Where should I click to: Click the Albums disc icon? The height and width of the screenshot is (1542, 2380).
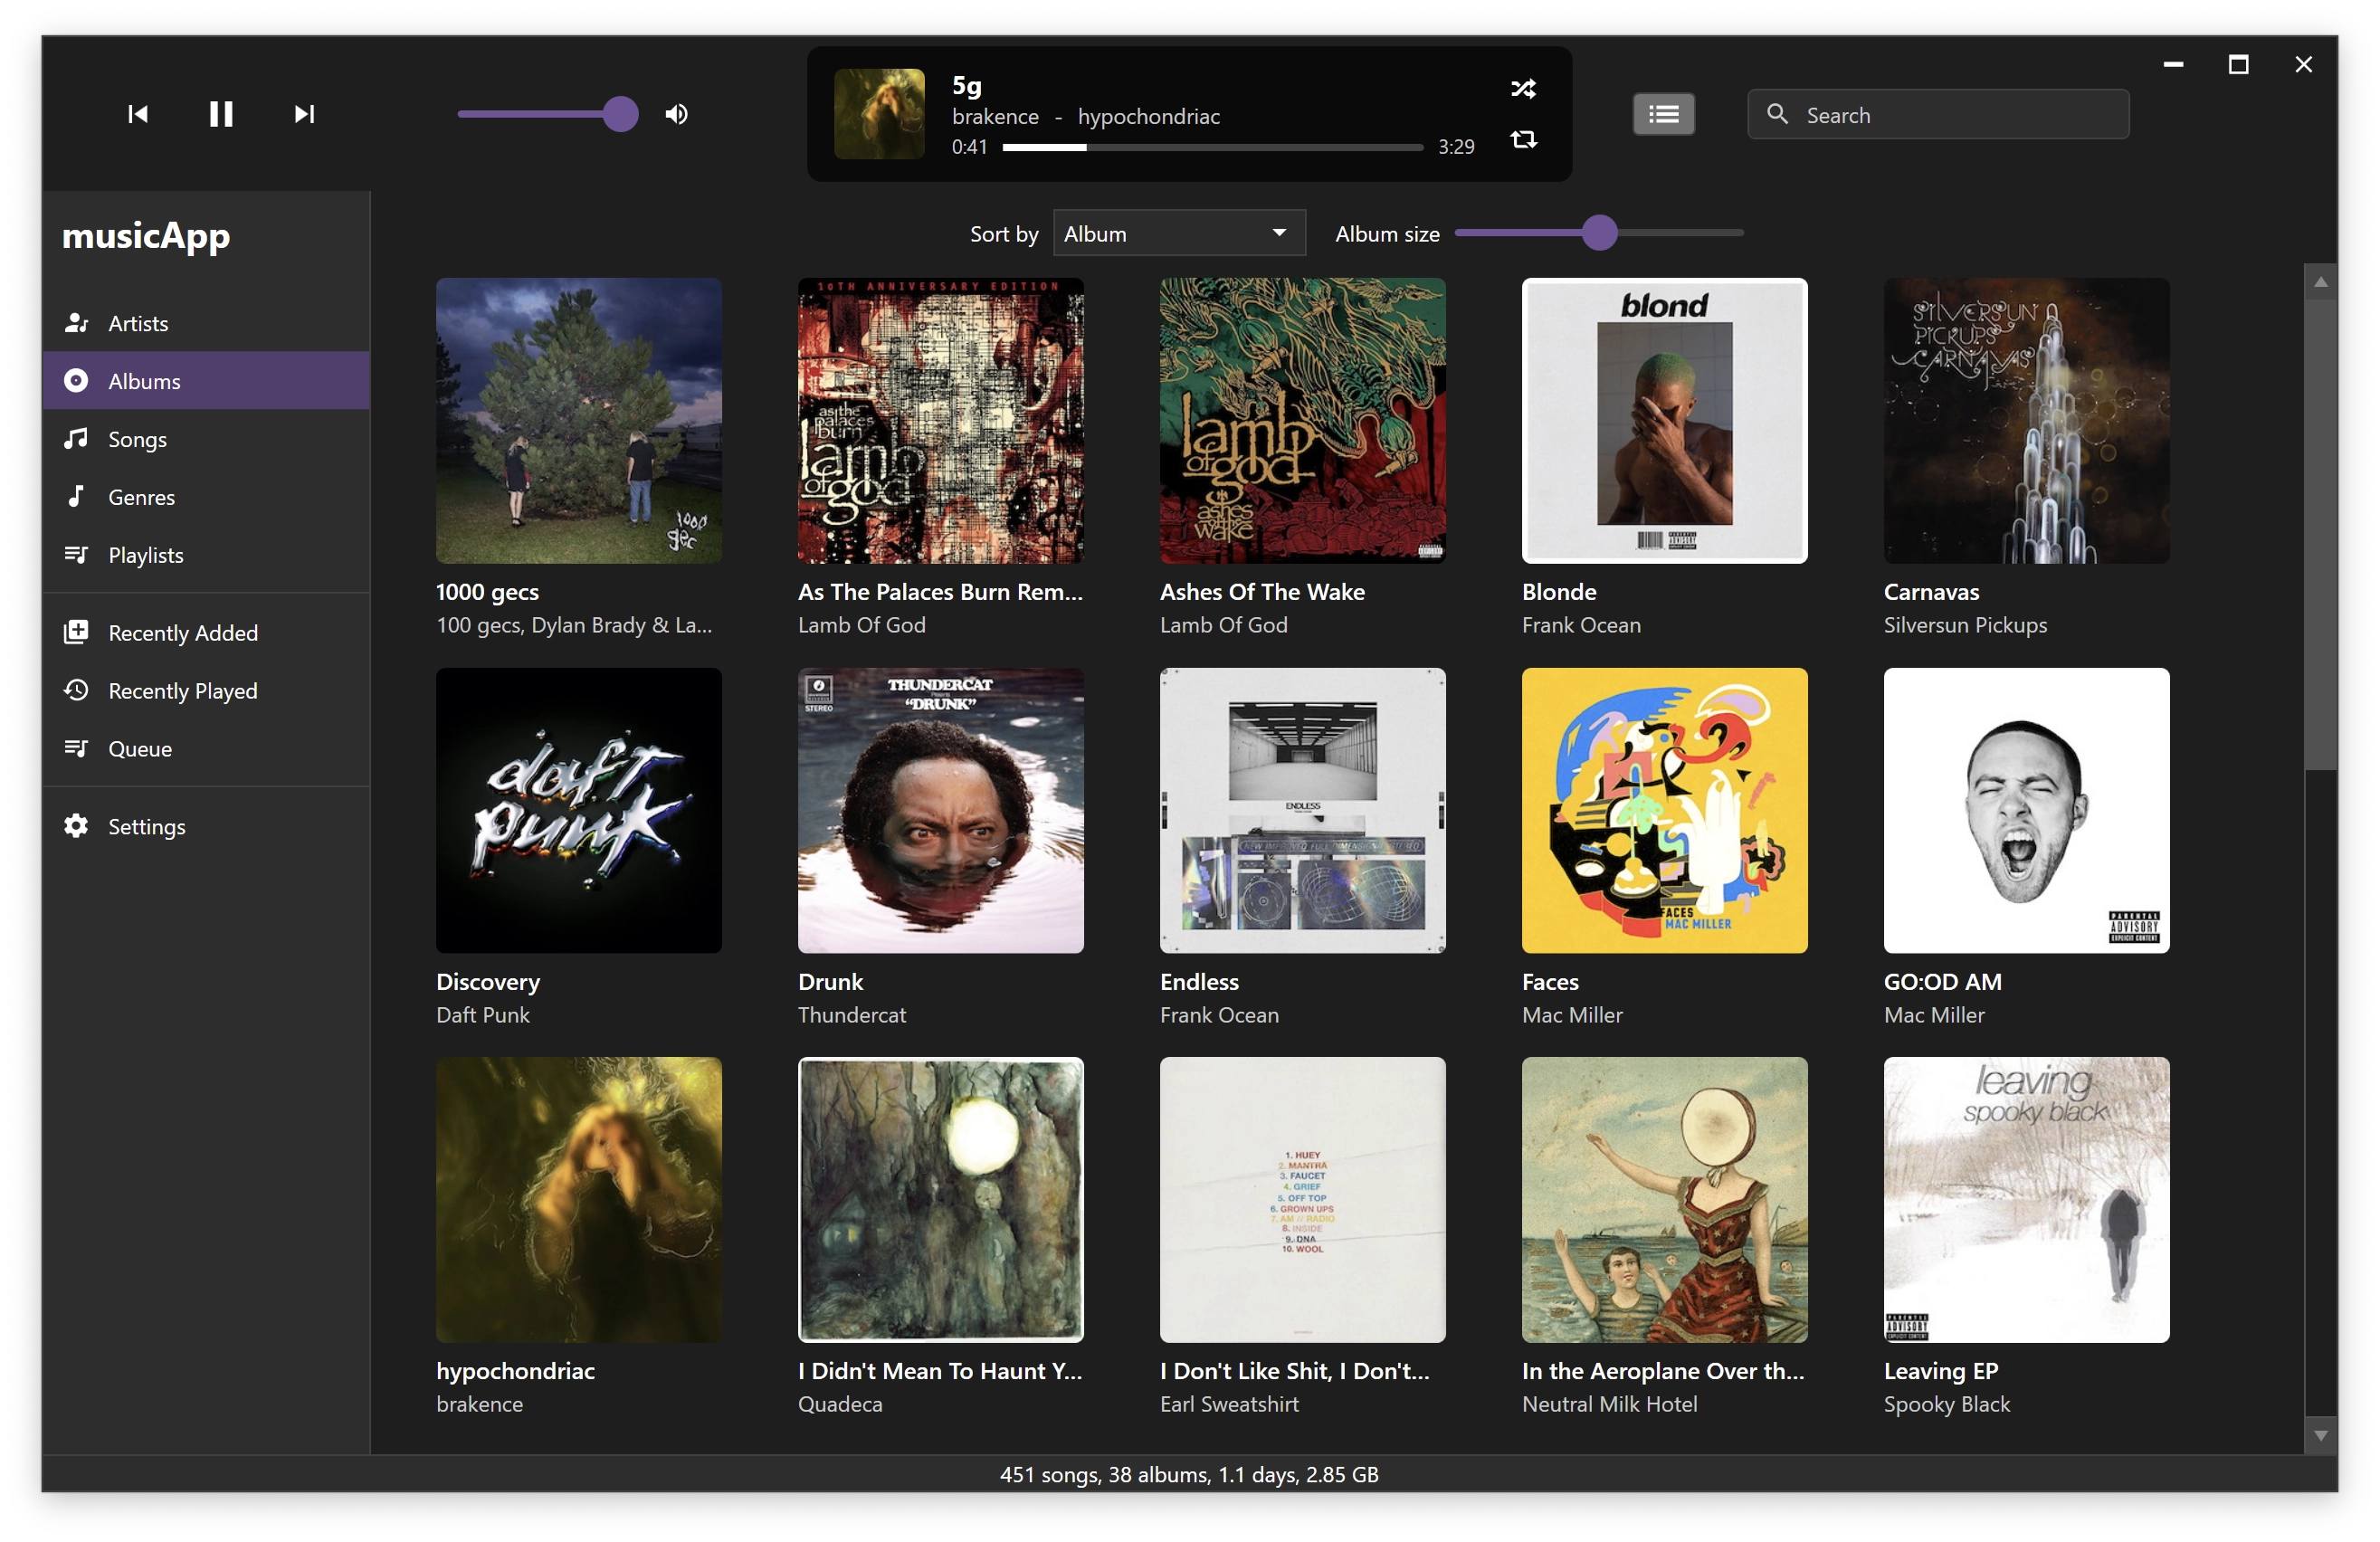tap(76, 381)
